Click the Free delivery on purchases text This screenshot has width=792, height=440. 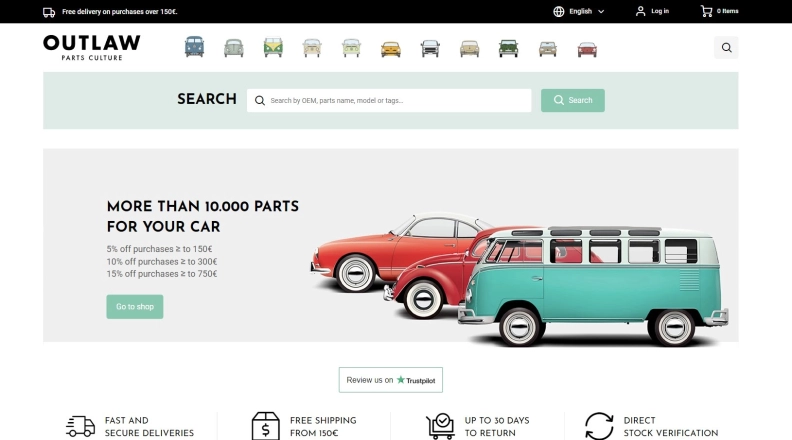tap(120, 12)
